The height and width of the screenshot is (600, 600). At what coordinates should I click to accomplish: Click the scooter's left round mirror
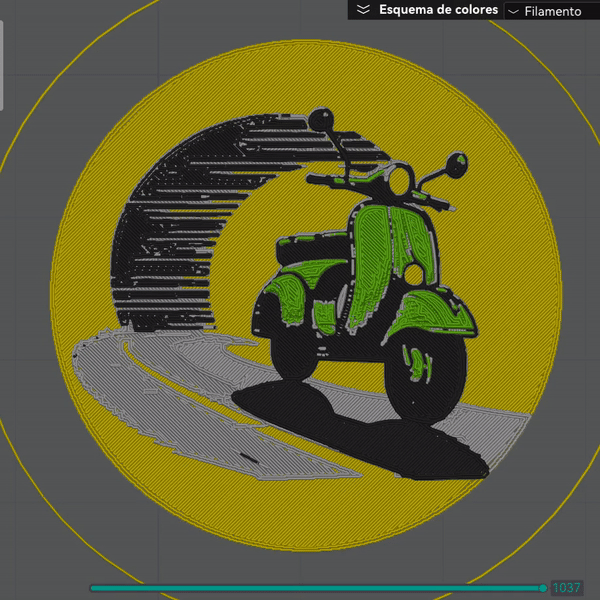click(320, 119)
